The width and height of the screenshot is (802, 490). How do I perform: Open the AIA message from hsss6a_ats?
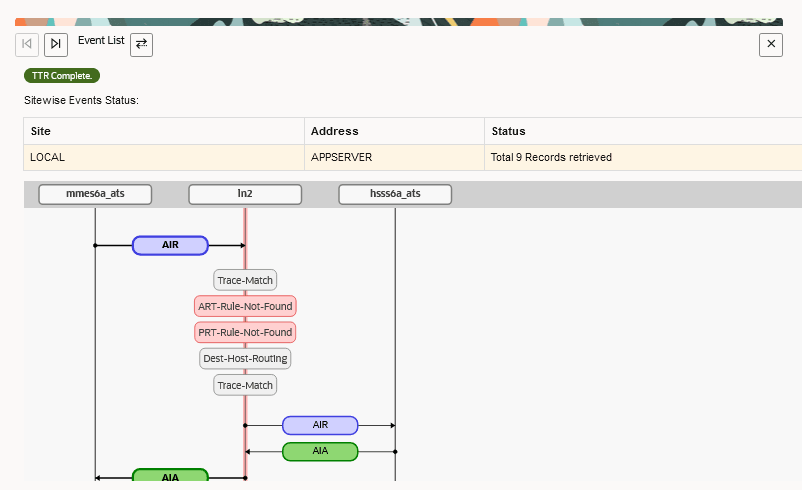point(320,452)
